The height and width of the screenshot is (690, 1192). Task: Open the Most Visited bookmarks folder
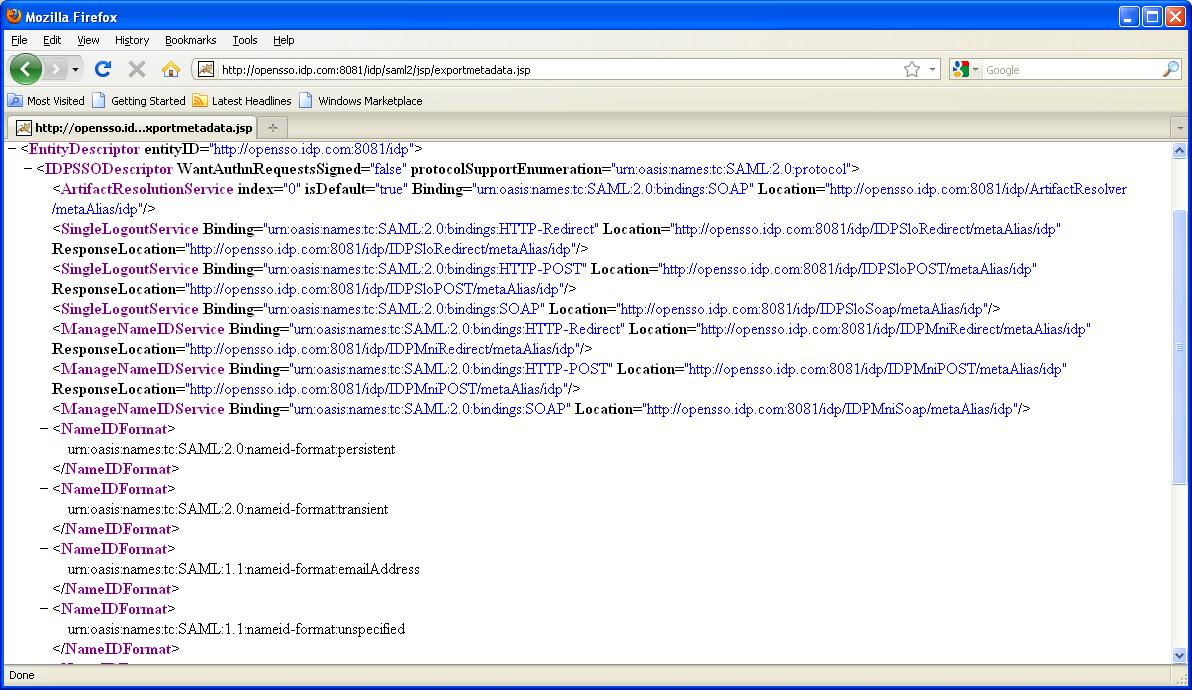coord(46,100)
